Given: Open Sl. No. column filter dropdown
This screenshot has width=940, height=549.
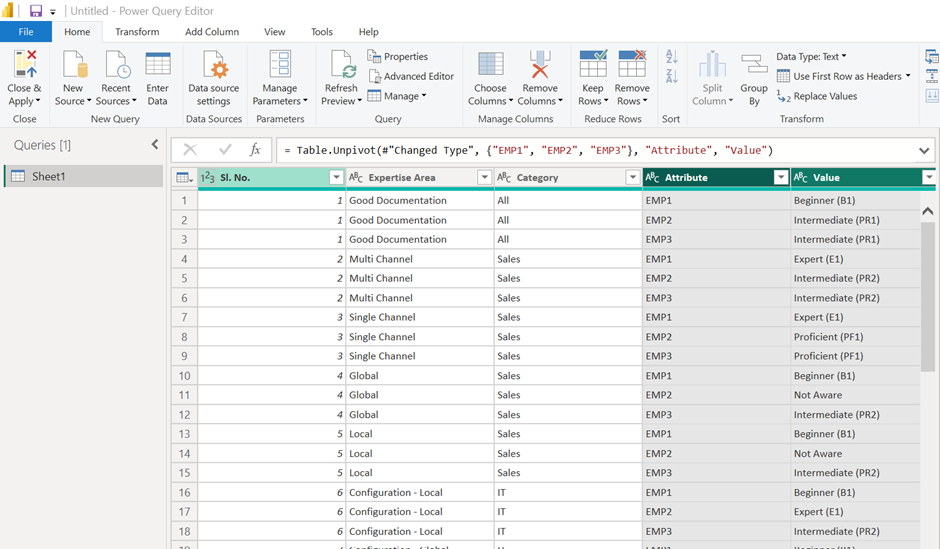Looking at the screenshot, I should tap(336, 177).
